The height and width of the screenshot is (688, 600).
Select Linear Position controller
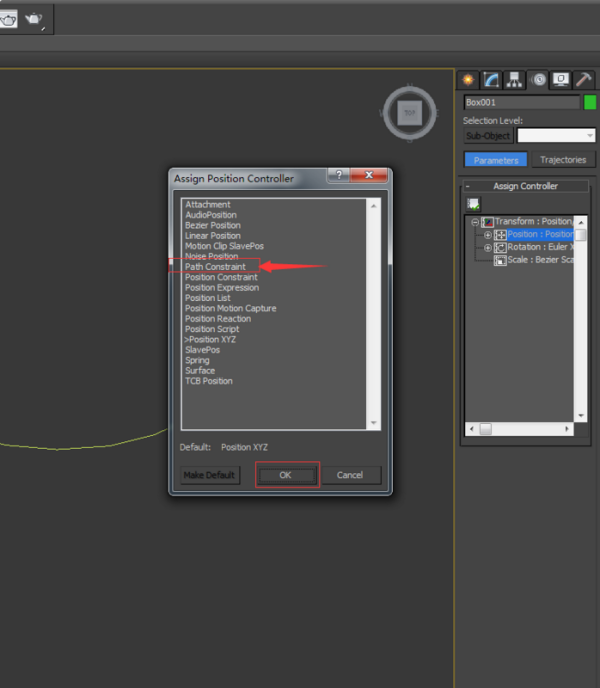click(x=213, y=236)
